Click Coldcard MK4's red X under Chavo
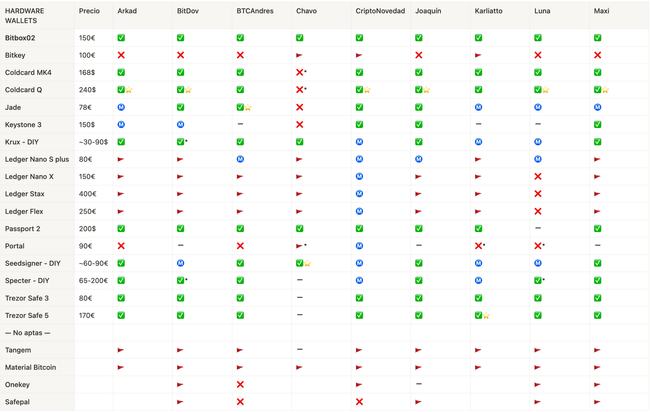The width and height of the screenshot is (650, 412). coord(299,73)
